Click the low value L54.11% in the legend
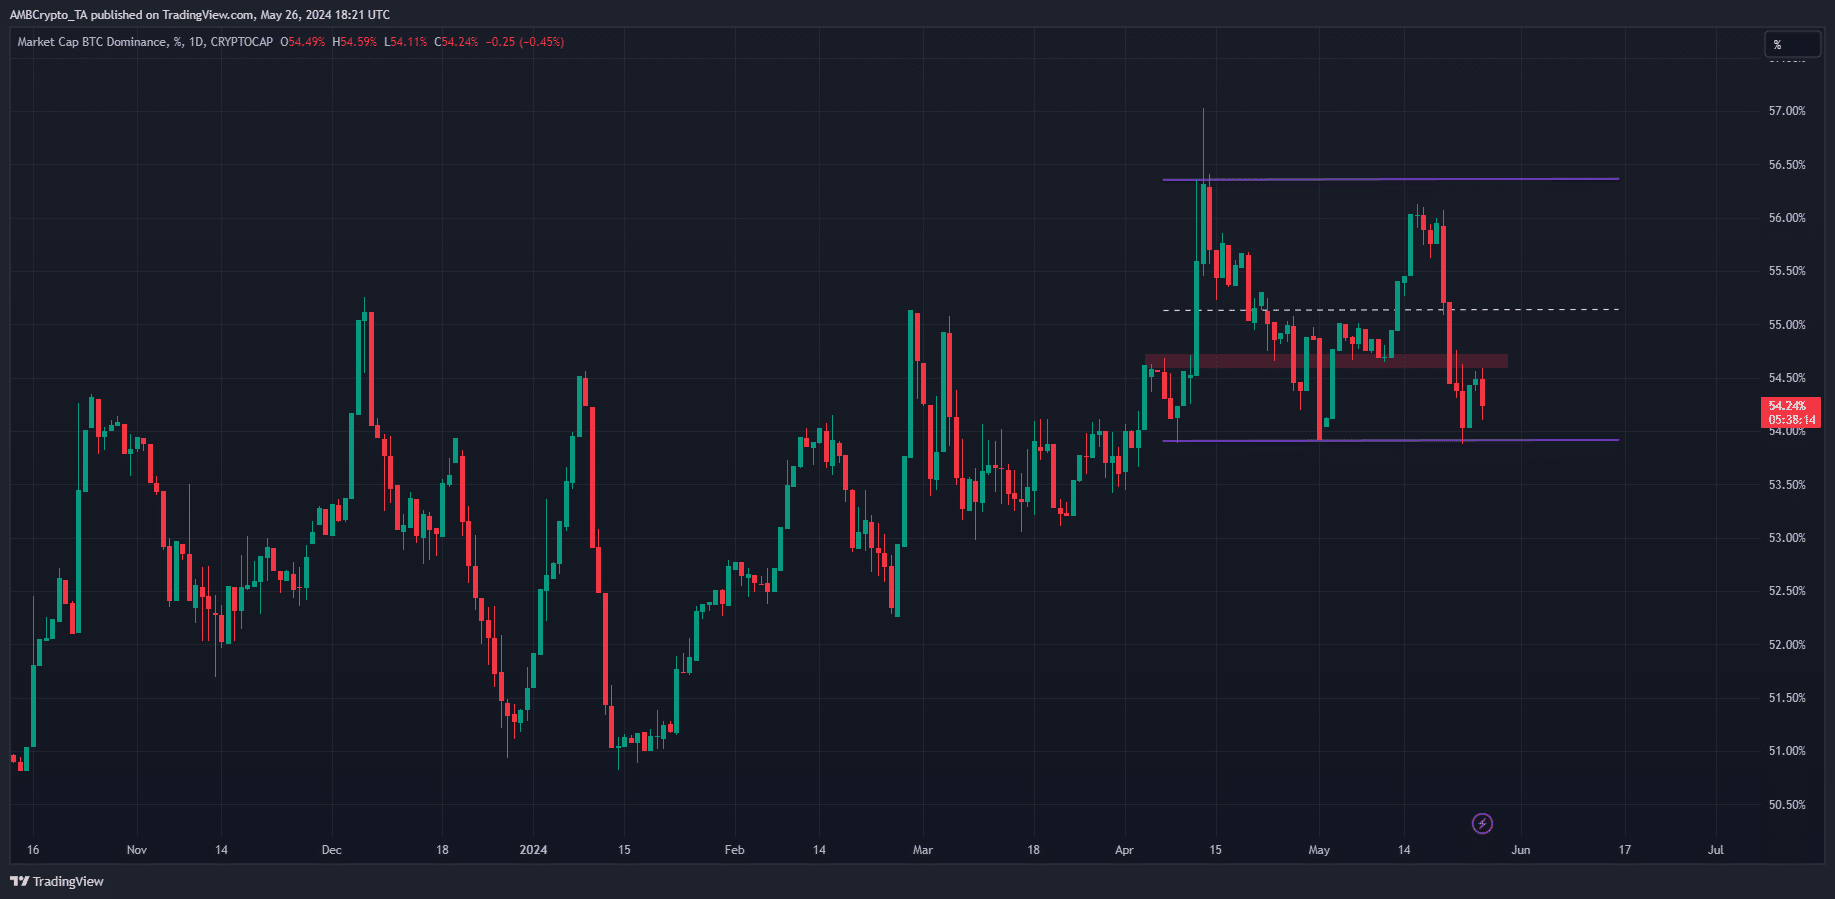 click(x=406, y=42)
